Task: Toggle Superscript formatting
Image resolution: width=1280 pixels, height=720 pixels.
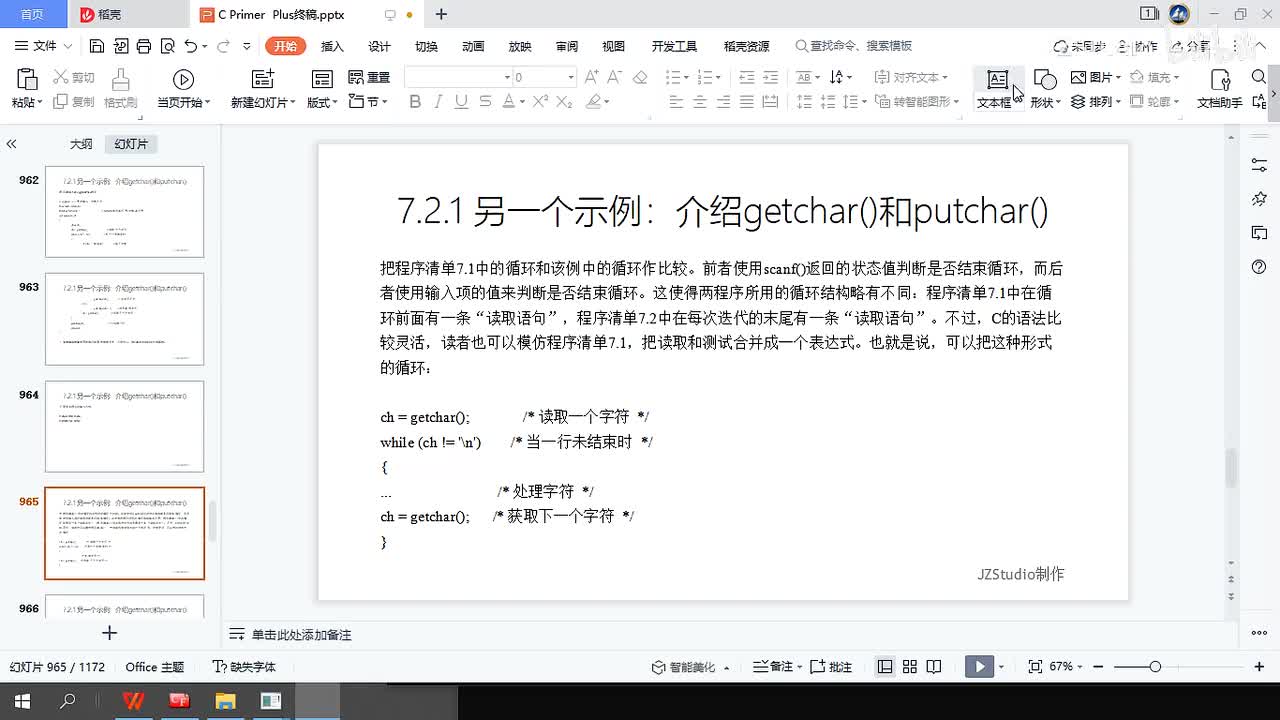Action: [x=540, y=102]
